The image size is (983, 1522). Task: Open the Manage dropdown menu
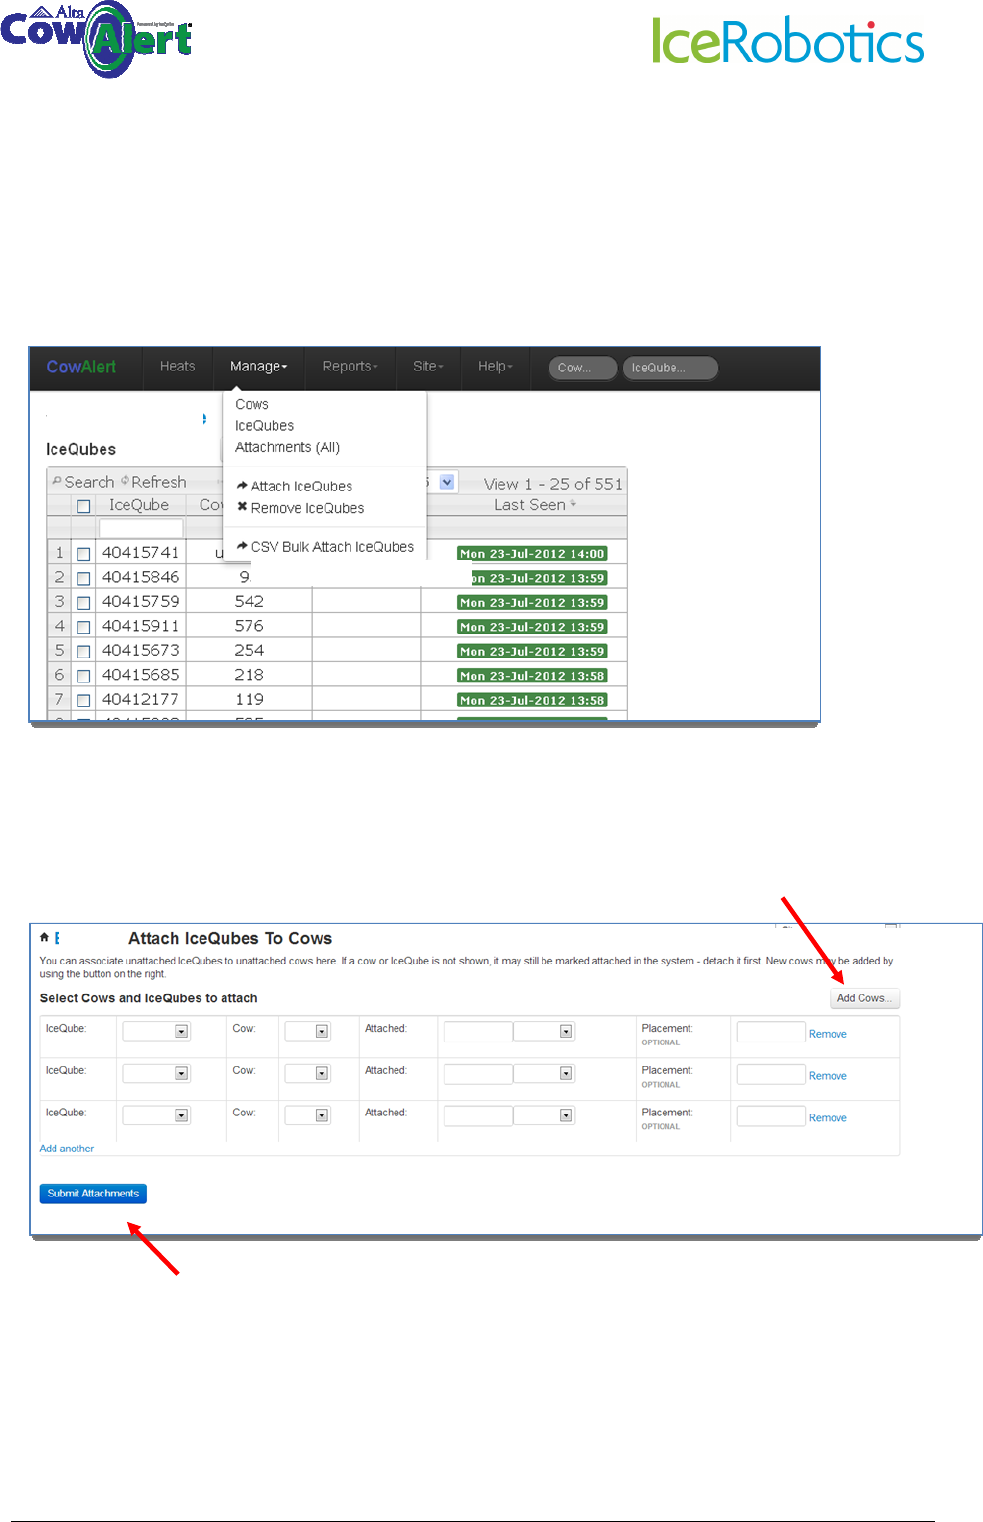[x=259, y=367]
